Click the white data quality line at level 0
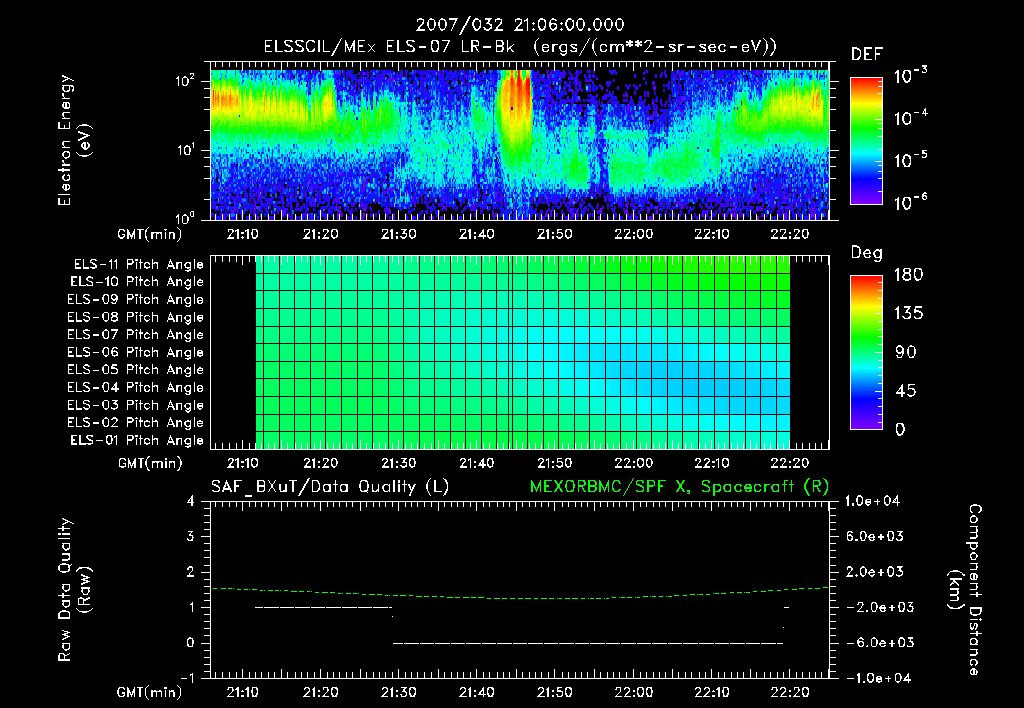 (588, 643)
